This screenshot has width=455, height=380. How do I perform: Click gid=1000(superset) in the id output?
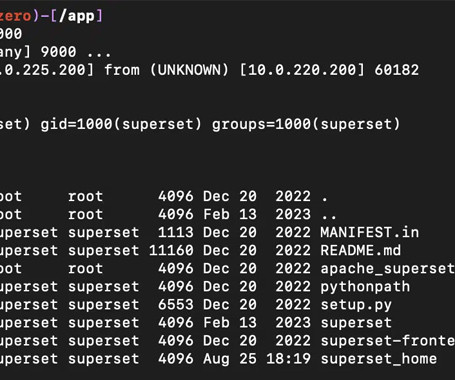121,124
